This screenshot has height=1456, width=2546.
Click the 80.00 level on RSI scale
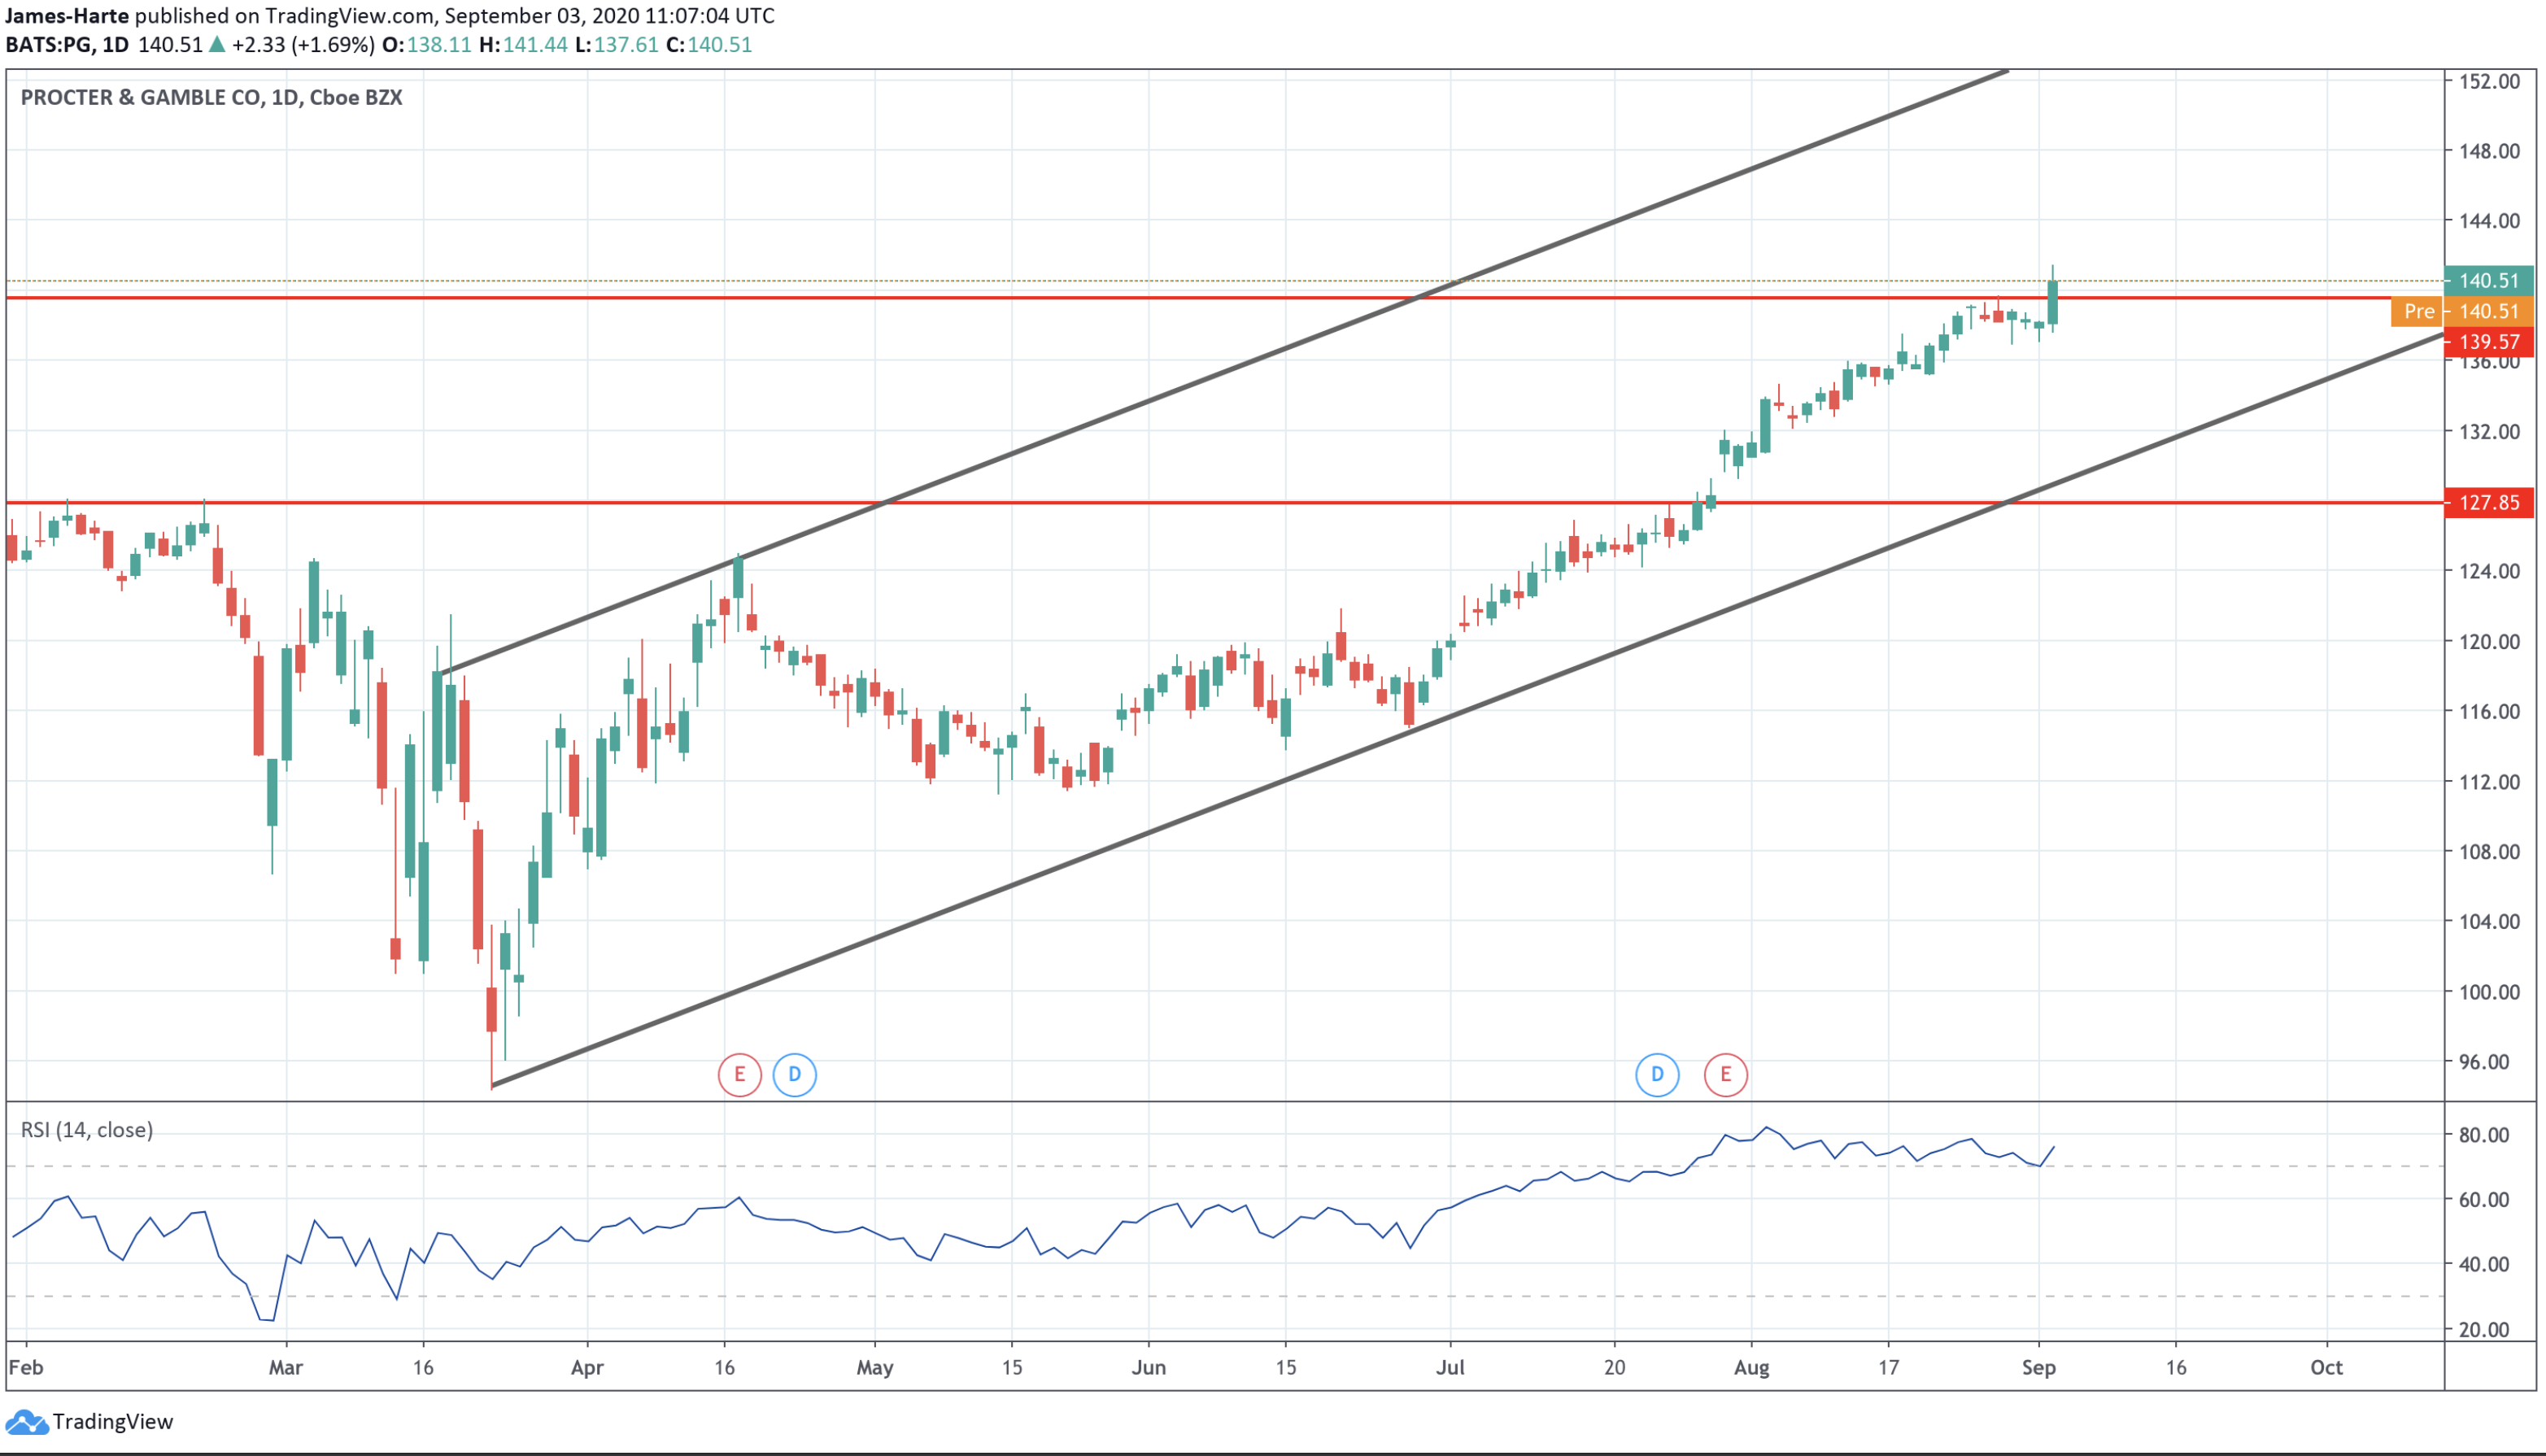point(2484,1135)
